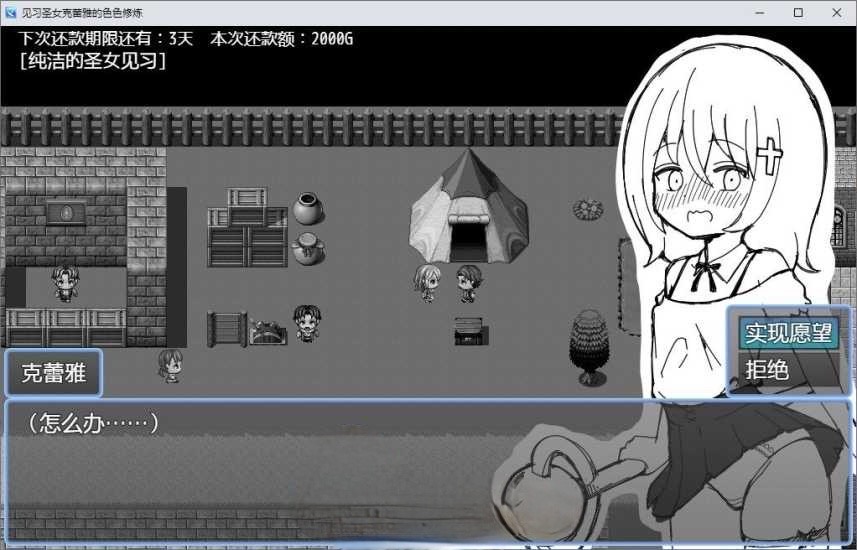
Task: Click the game's title bar app icon
Action: point(12,13)
